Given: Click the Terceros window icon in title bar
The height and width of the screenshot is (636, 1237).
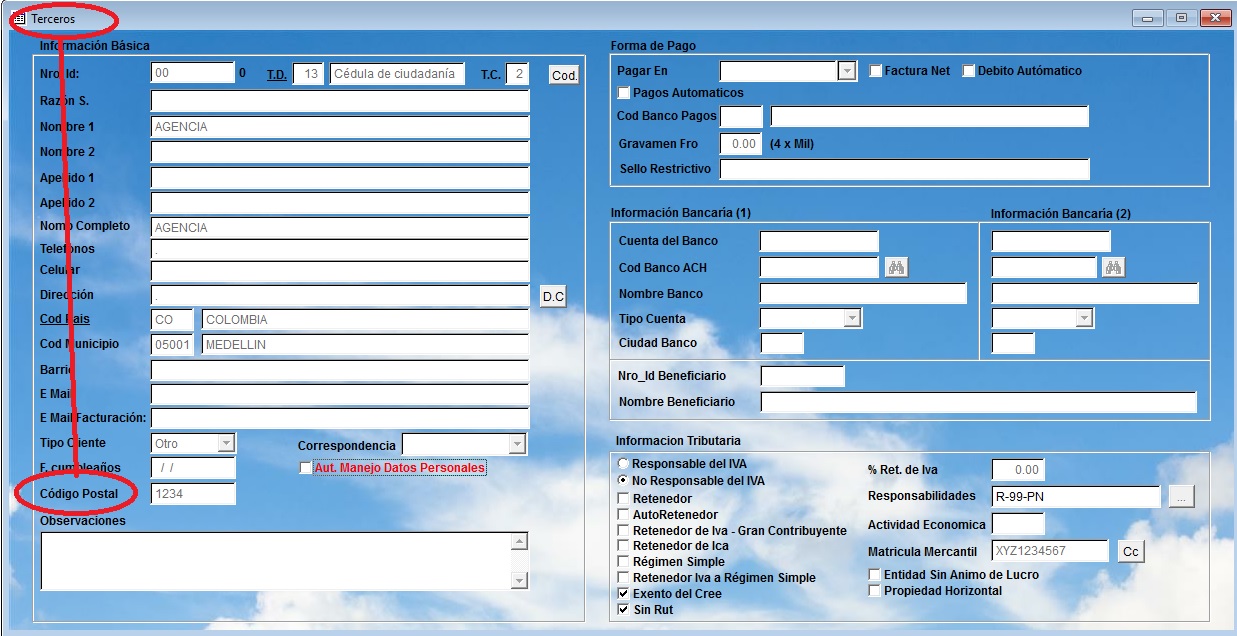Looking at the screenshot, I should point(19,19).
